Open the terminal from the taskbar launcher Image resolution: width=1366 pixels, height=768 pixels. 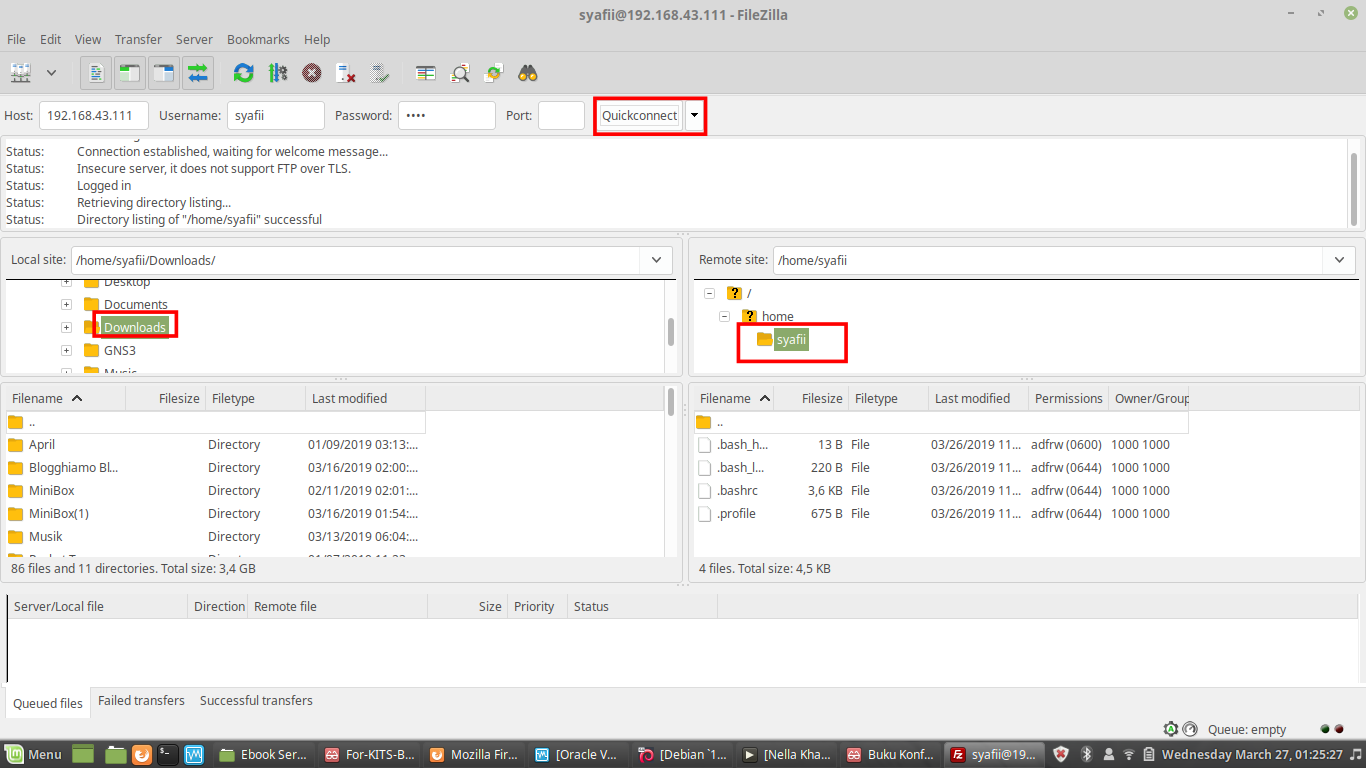point(168,754)
